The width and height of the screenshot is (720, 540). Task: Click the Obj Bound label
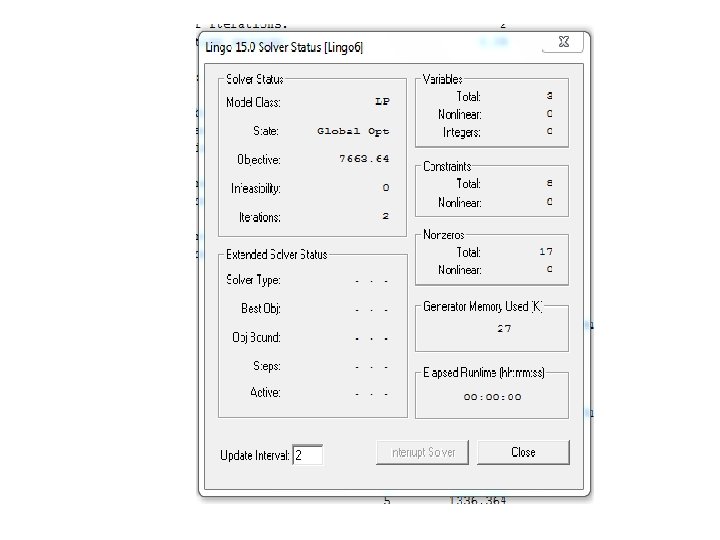(x=256, y=338)
